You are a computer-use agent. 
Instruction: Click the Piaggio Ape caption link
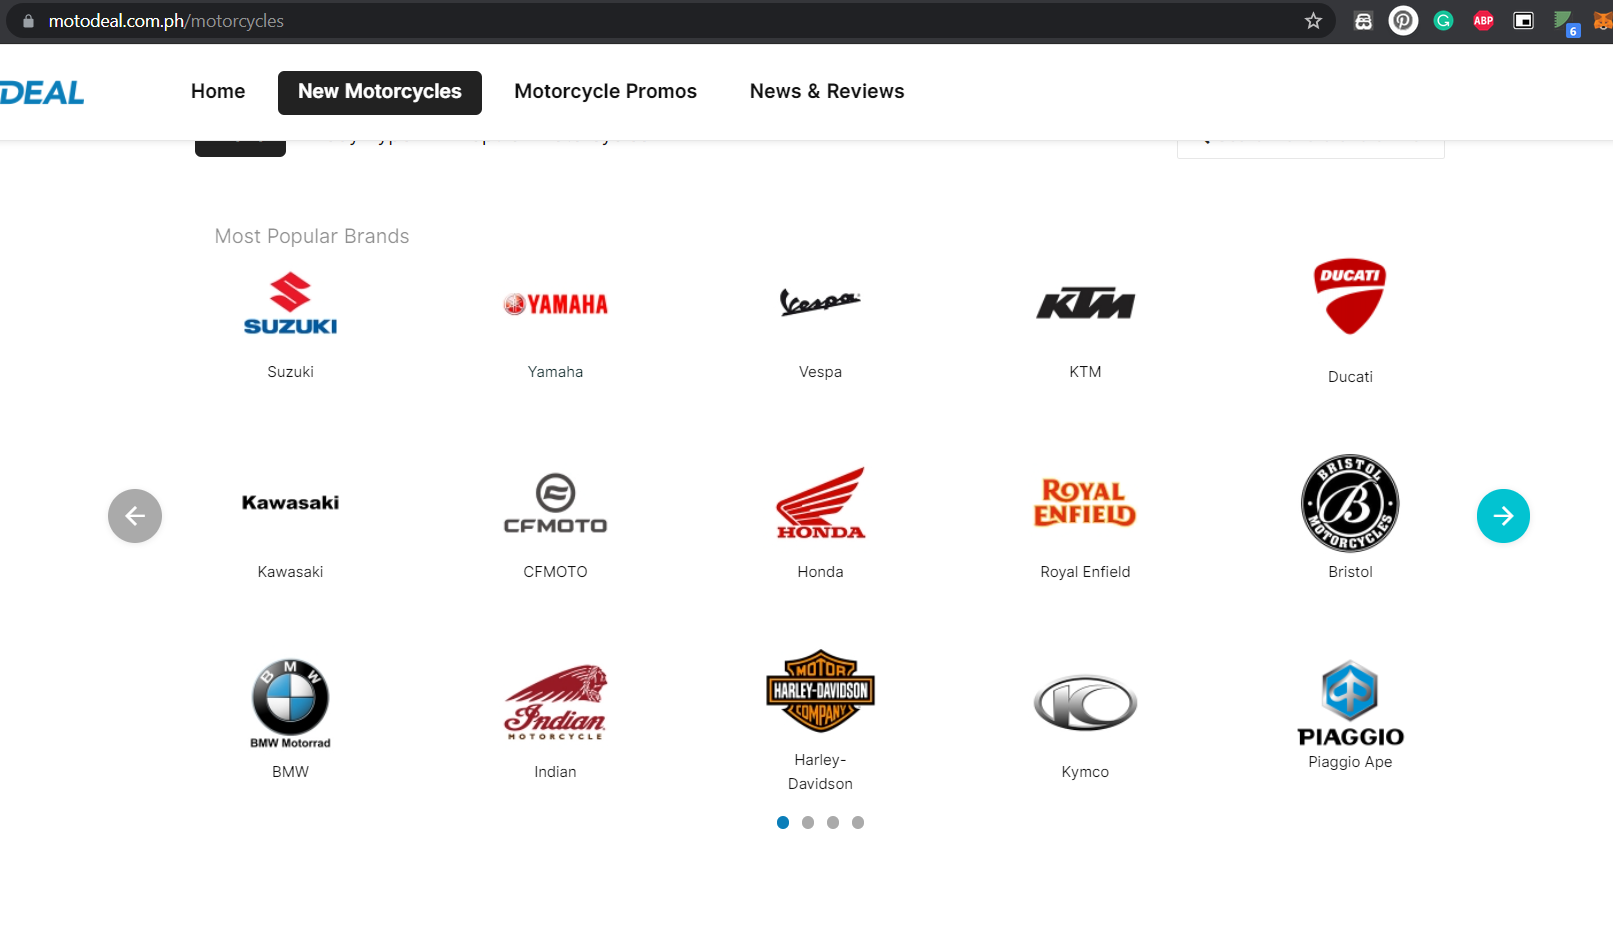point(1350,762)
